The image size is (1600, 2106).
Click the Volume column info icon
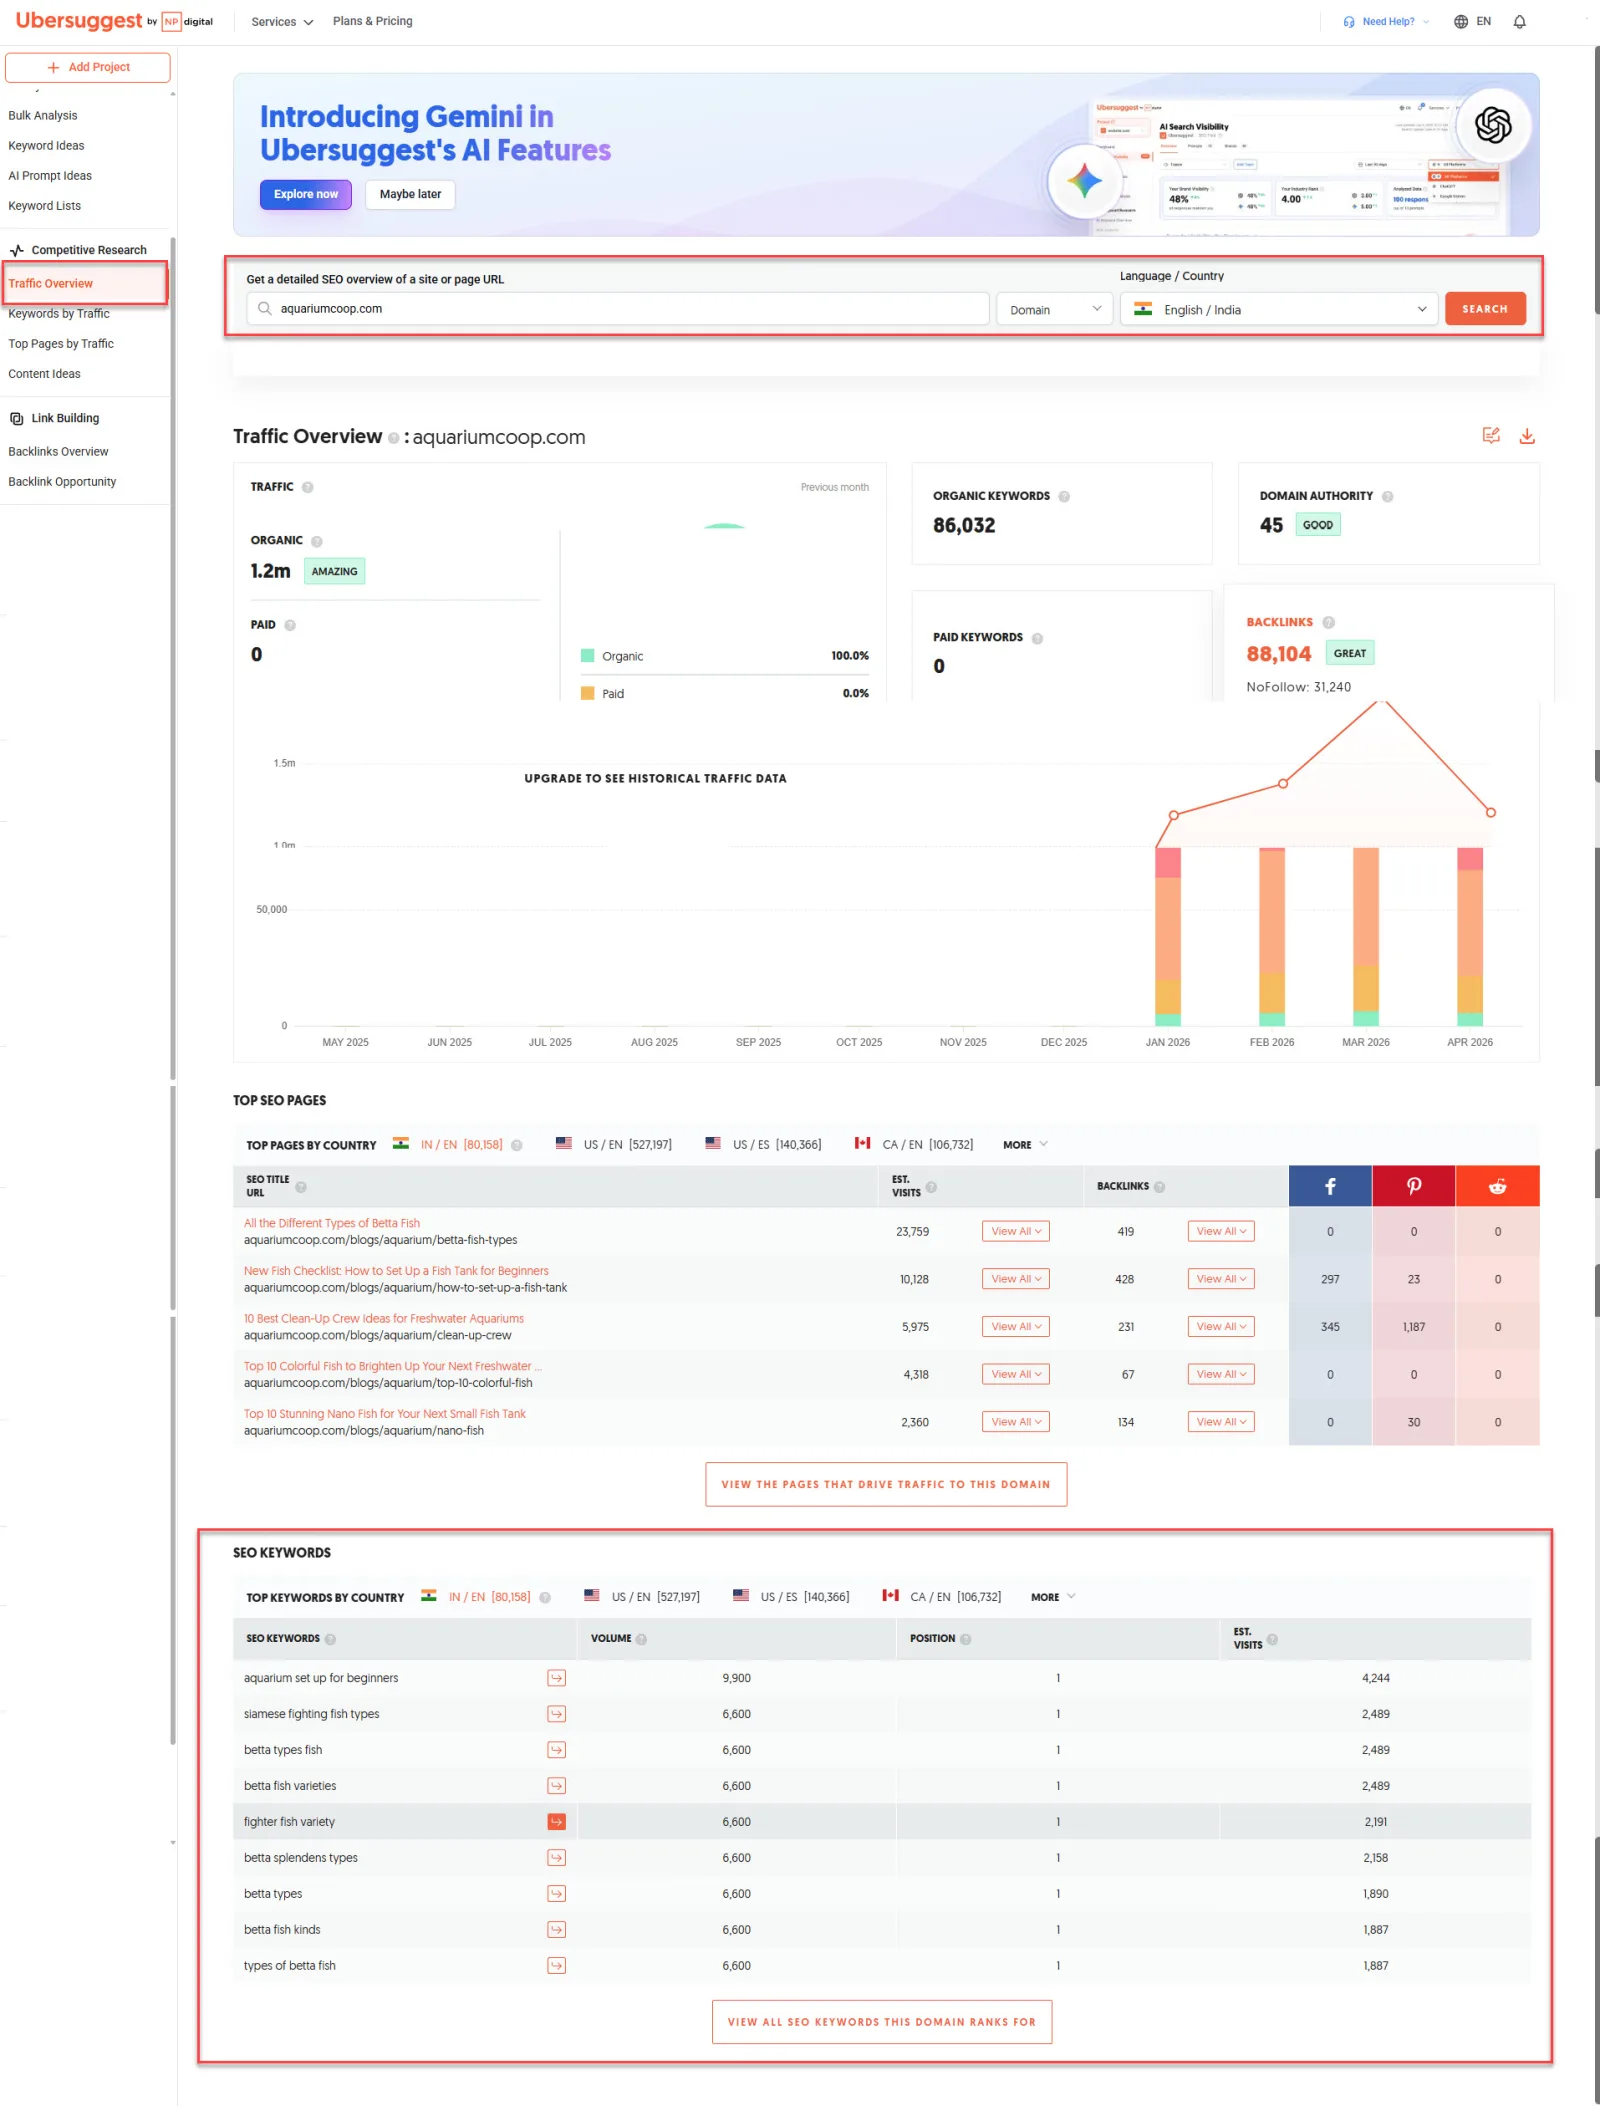click(641, 1639)
